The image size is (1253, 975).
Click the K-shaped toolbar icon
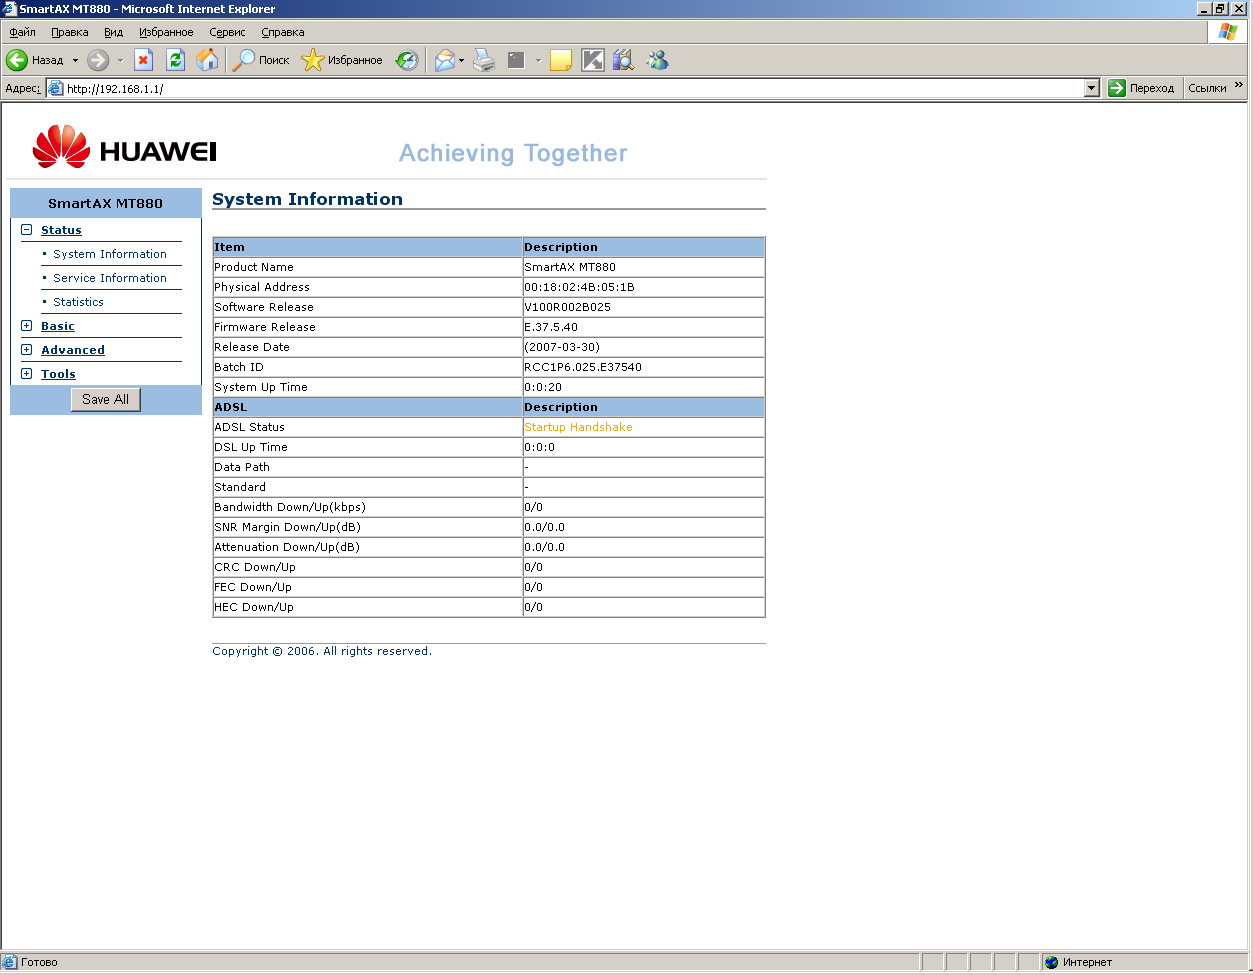click(x=593, y=60)
